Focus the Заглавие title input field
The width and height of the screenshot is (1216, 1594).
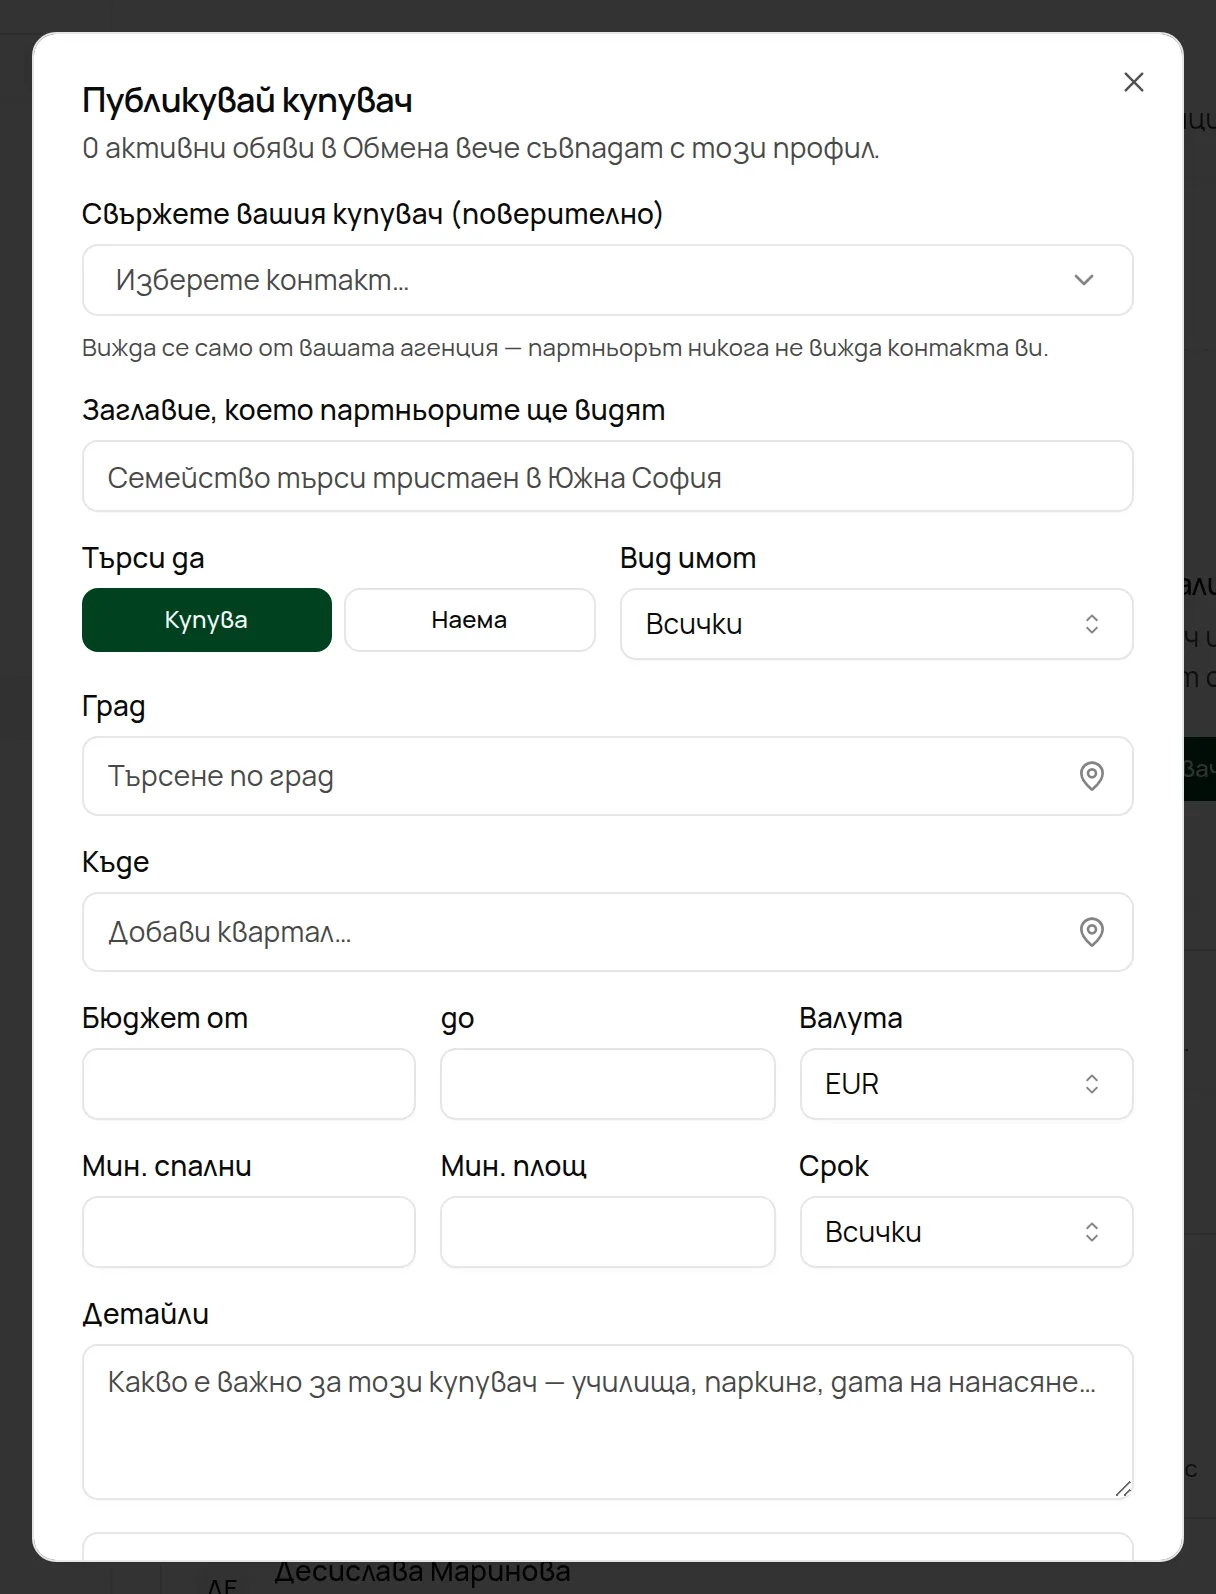pyautogui.click(x=607, y=477)
